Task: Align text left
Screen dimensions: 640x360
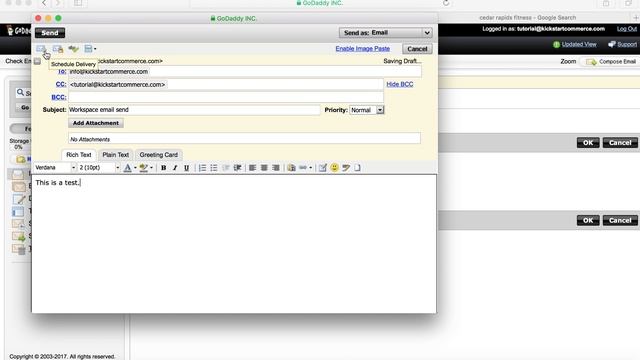Action: (x=252, y=168)
